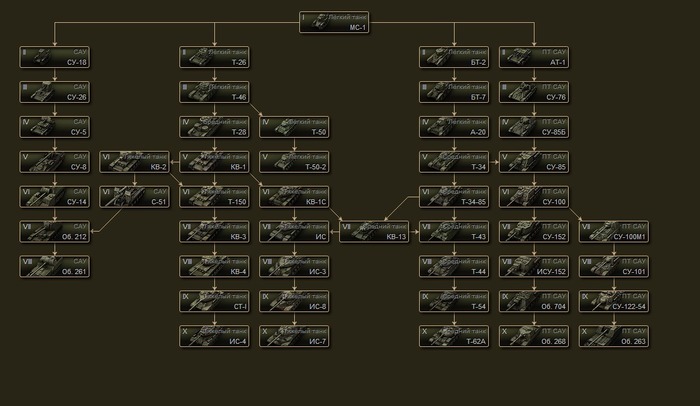Select the БТ-2 light tank icon
The height and width of the screenshot is (406, 700).
[x=454, y=57]
